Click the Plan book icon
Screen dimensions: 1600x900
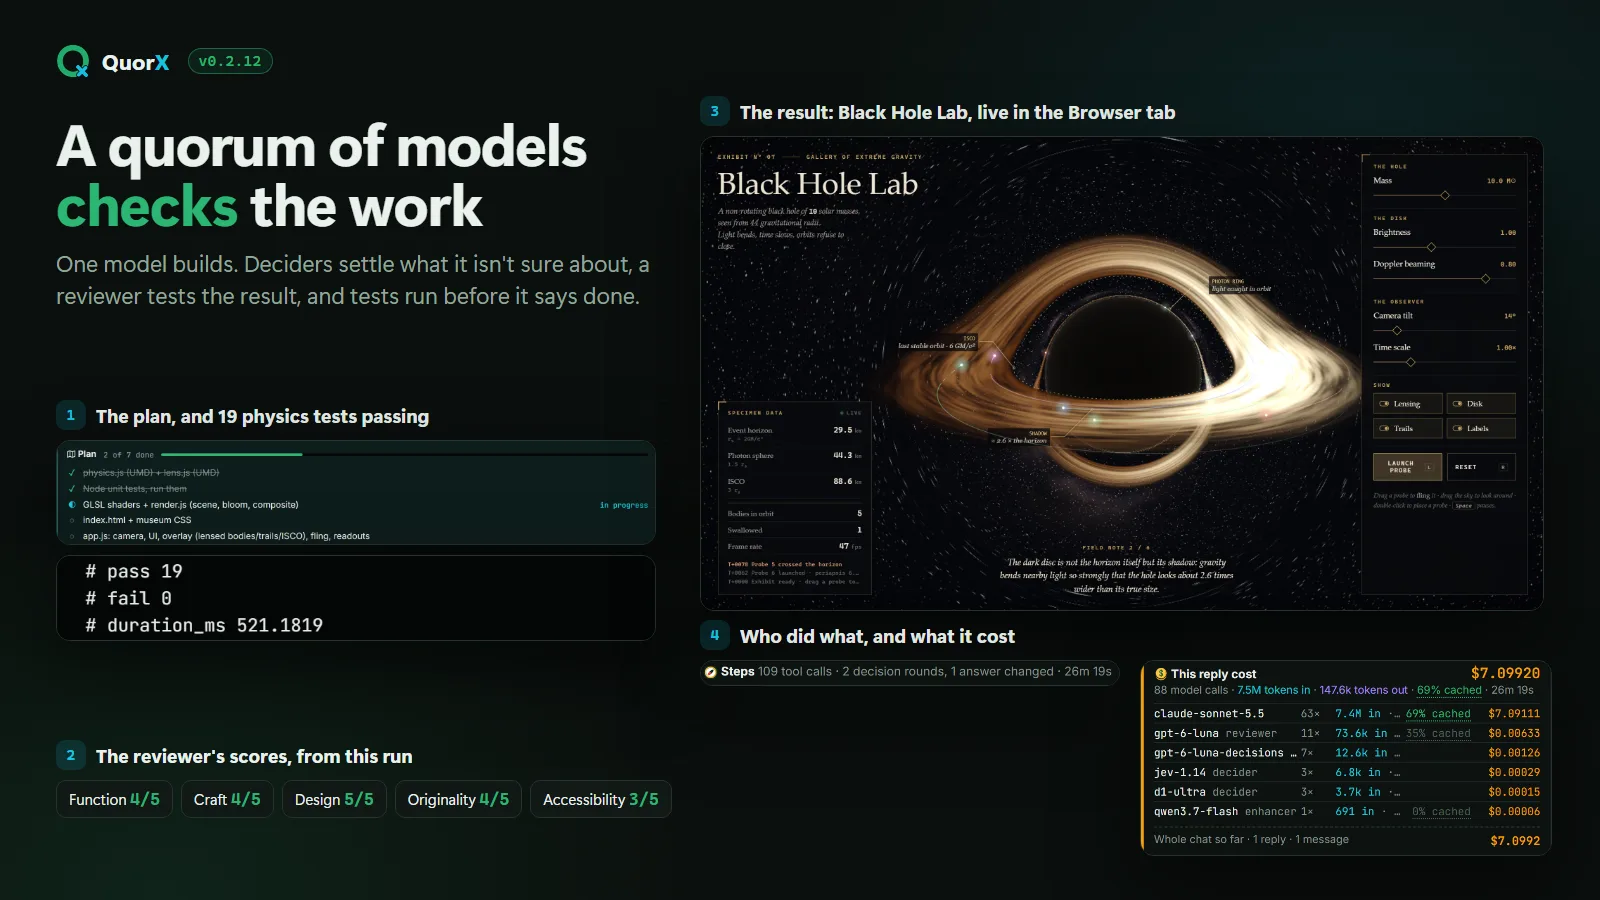71,454
